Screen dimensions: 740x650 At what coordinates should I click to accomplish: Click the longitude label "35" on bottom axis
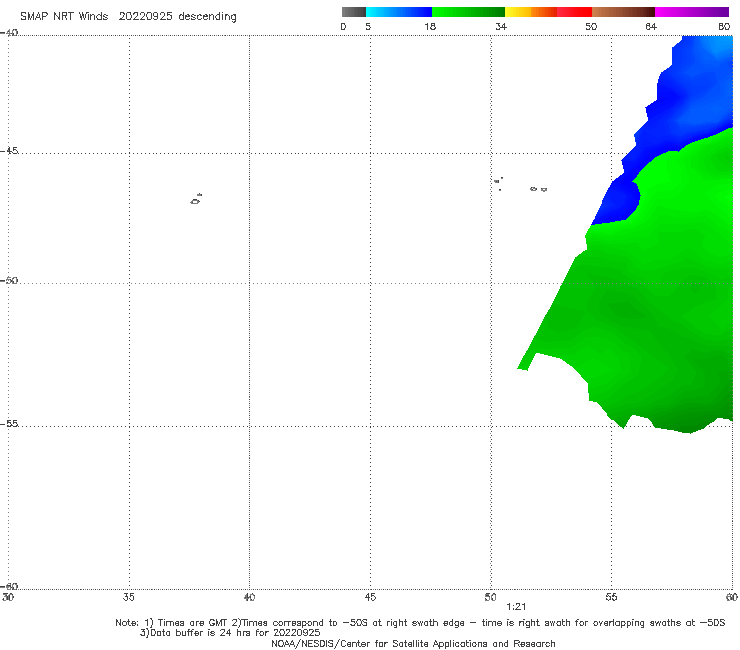(128, 597)
